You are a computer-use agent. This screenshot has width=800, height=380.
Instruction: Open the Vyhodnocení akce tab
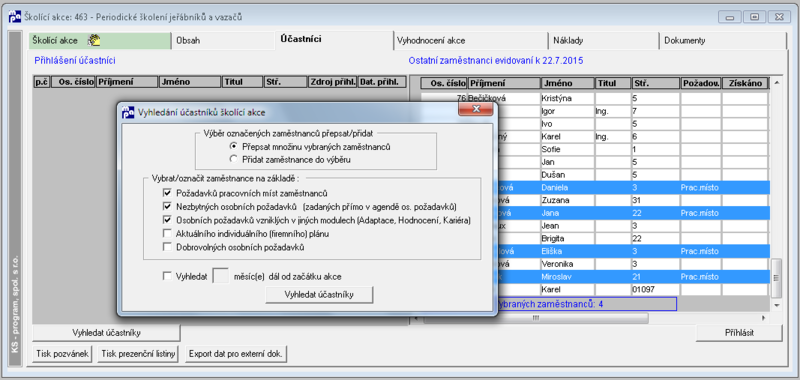[x=470, y=41]
